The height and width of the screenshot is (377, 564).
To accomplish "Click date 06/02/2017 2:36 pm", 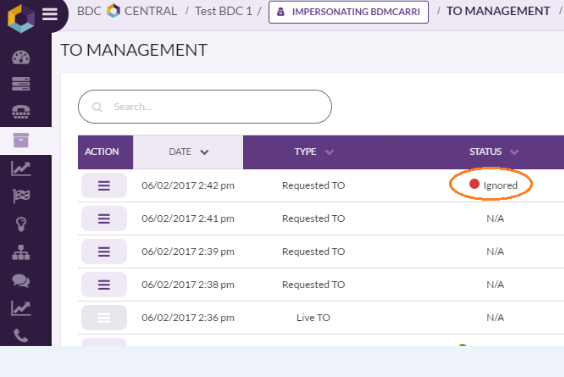I will 188,318.
